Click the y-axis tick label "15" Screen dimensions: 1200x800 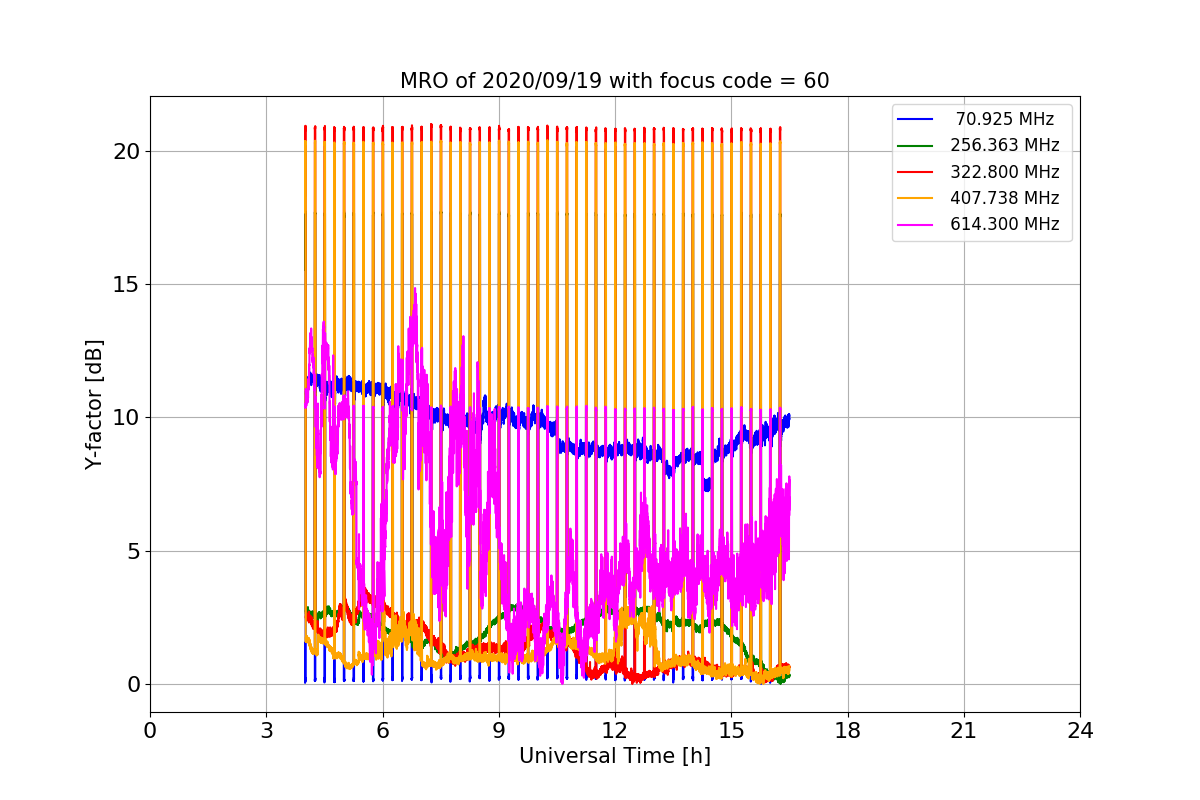[x=128, y=284]
